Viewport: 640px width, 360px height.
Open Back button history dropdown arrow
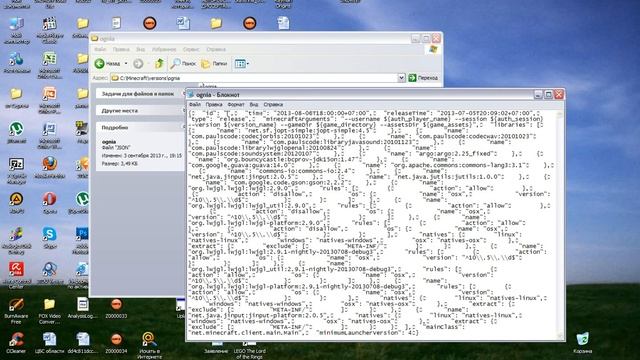pos(126,63)
